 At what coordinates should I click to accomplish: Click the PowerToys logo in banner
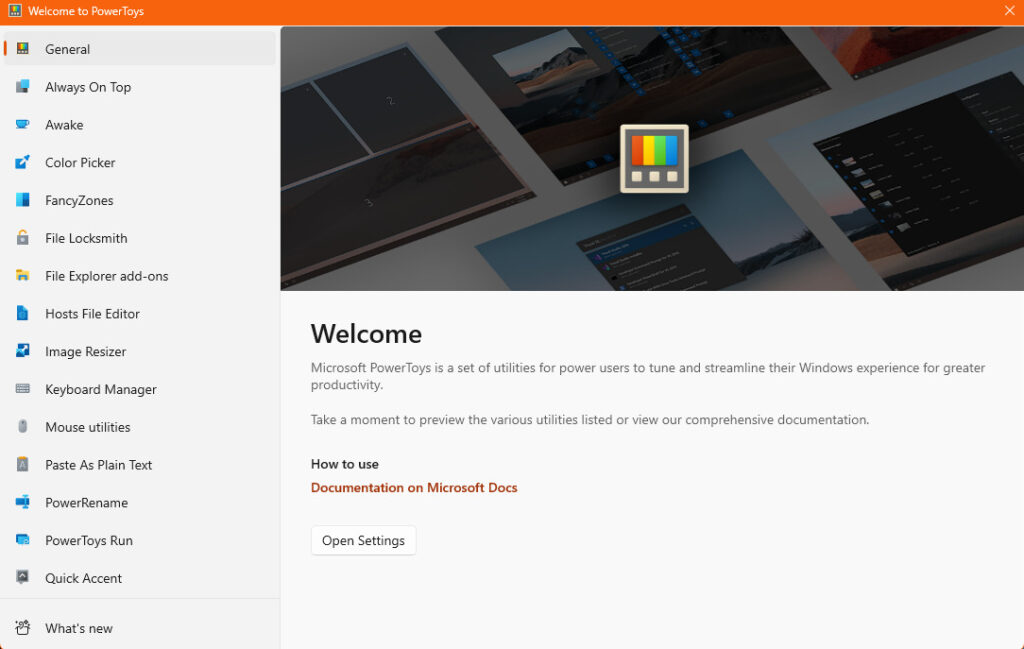pyautogui.click(x=654, y=159)
